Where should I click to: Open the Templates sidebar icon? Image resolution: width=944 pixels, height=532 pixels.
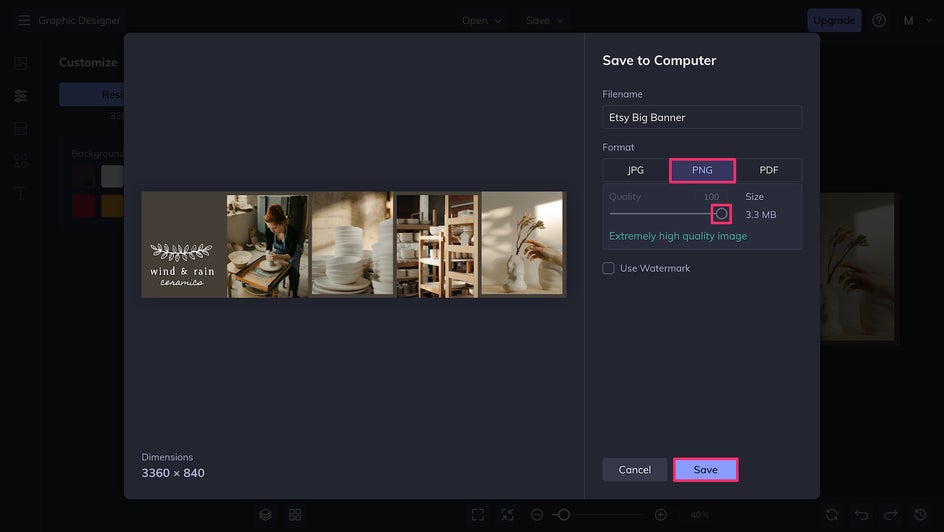point(21,128)
